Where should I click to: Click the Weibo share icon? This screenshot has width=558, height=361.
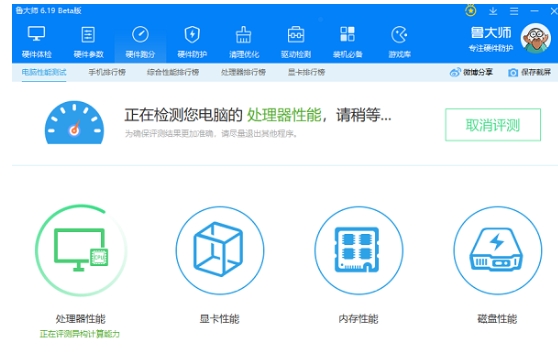pos(455,73)
